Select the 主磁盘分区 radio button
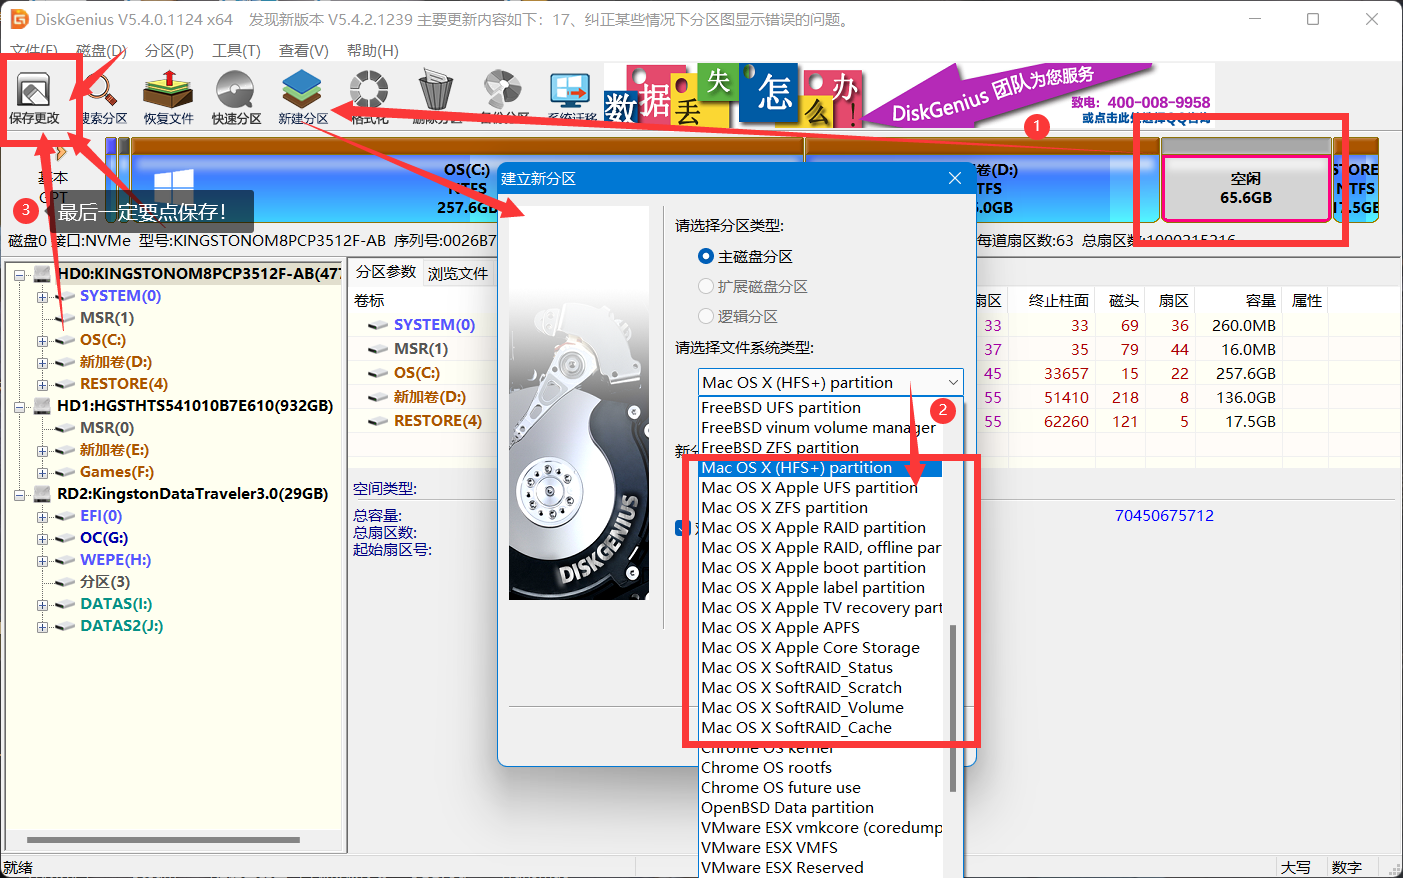 pos(706,257)
